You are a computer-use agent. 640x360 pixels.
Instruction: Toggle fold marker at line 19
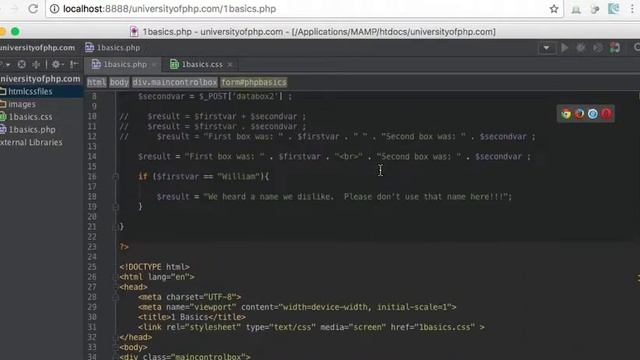[x=116, y=207]
